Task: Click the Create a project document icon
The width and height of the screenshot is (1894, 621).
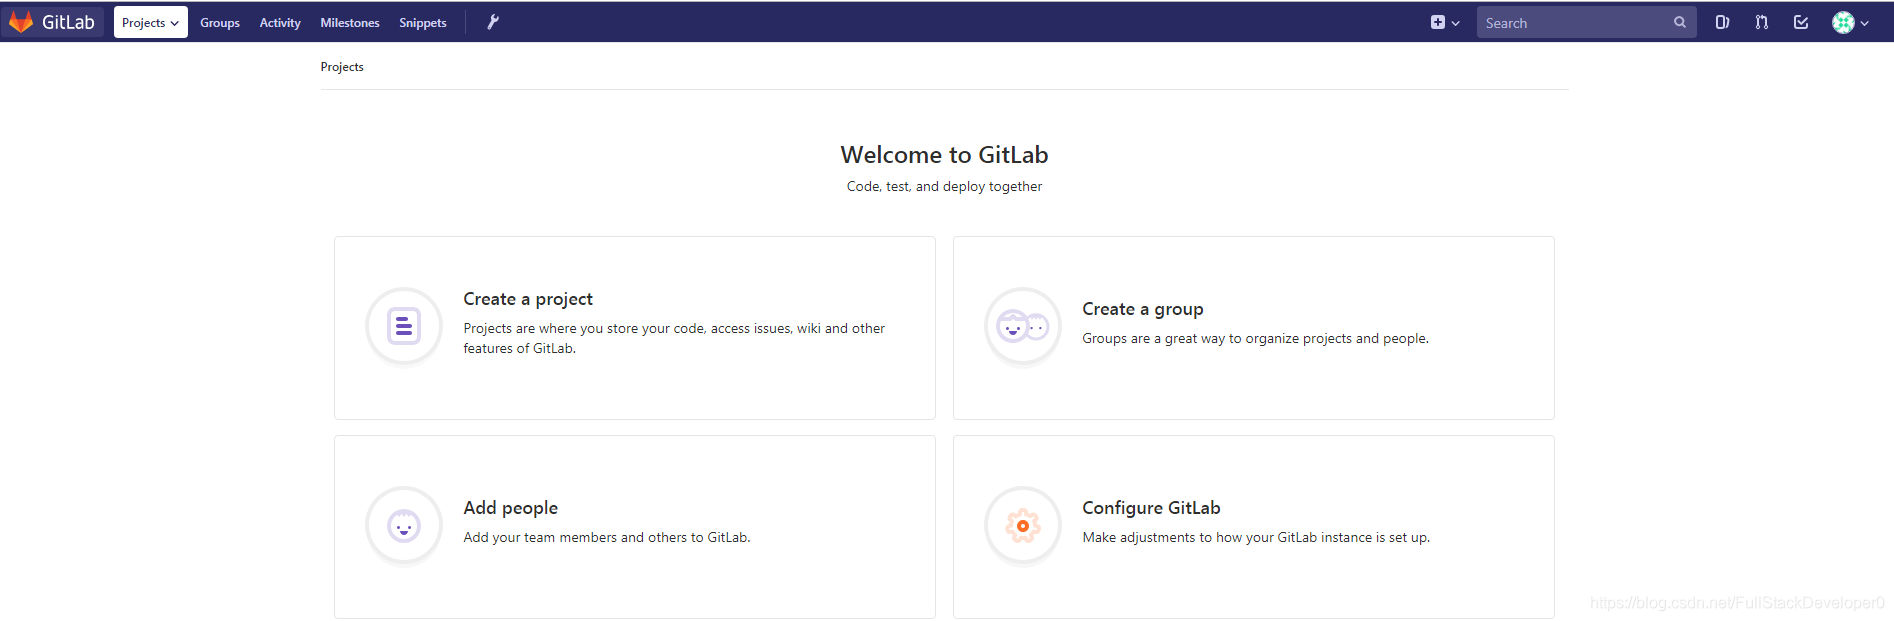Action: pyautogui.click(x=404, y=326)
